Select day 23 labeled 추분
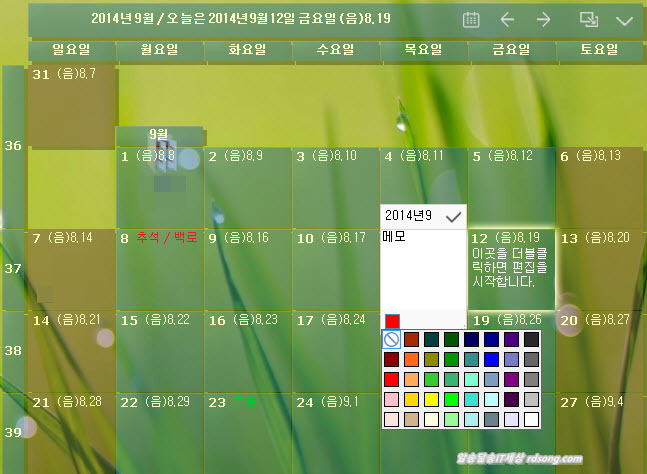Screen dimensions: 647x474 [248, 433]
